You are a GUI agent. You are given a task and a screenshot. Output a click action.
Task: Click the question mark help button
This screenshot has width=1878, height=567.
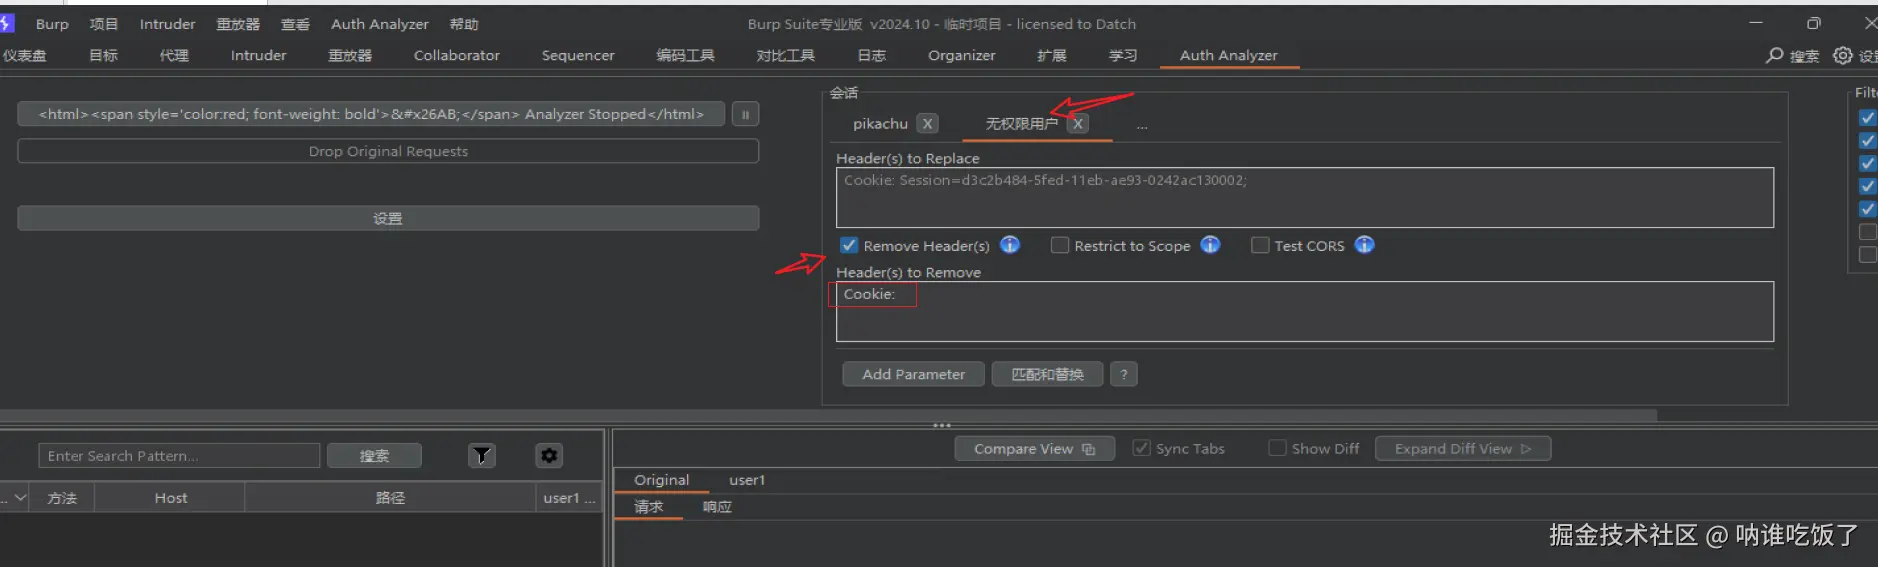1124,374
